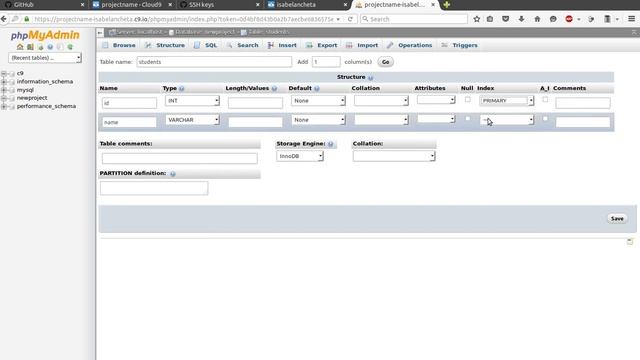The width and height of the screenshot is (640, 360).
Task: Open the Recent tables dropdown
Action: pyautogui.click(x=45, y=58)
